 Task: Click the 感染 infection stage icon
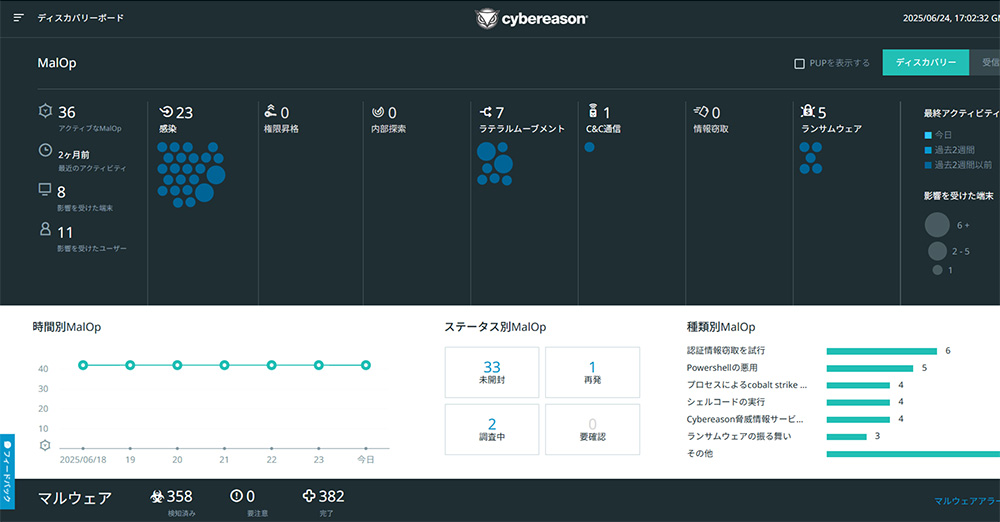(166, 112)
